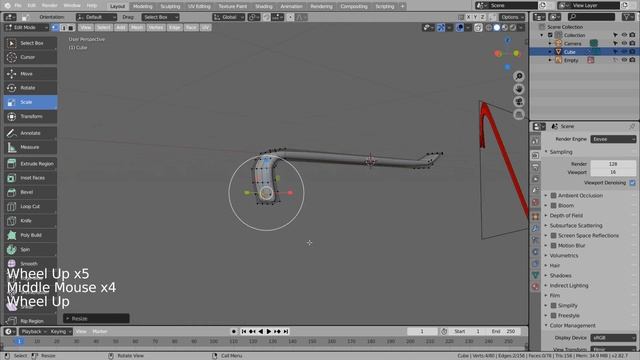
Task: Open the Global transform orientation dropdown
Action: [229, 17]
